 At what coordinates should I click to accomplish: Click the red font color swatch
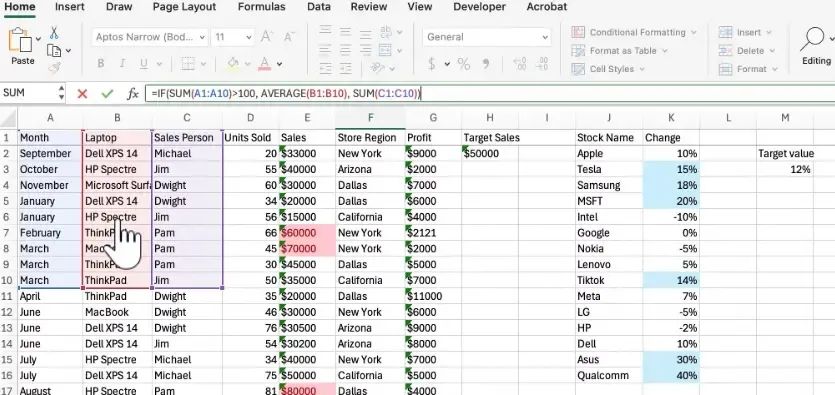265,64
